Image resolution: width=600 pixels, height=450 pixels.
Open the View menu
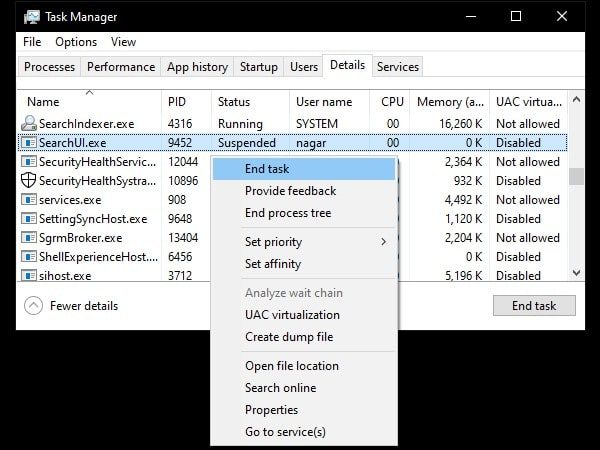coord(123,42)
